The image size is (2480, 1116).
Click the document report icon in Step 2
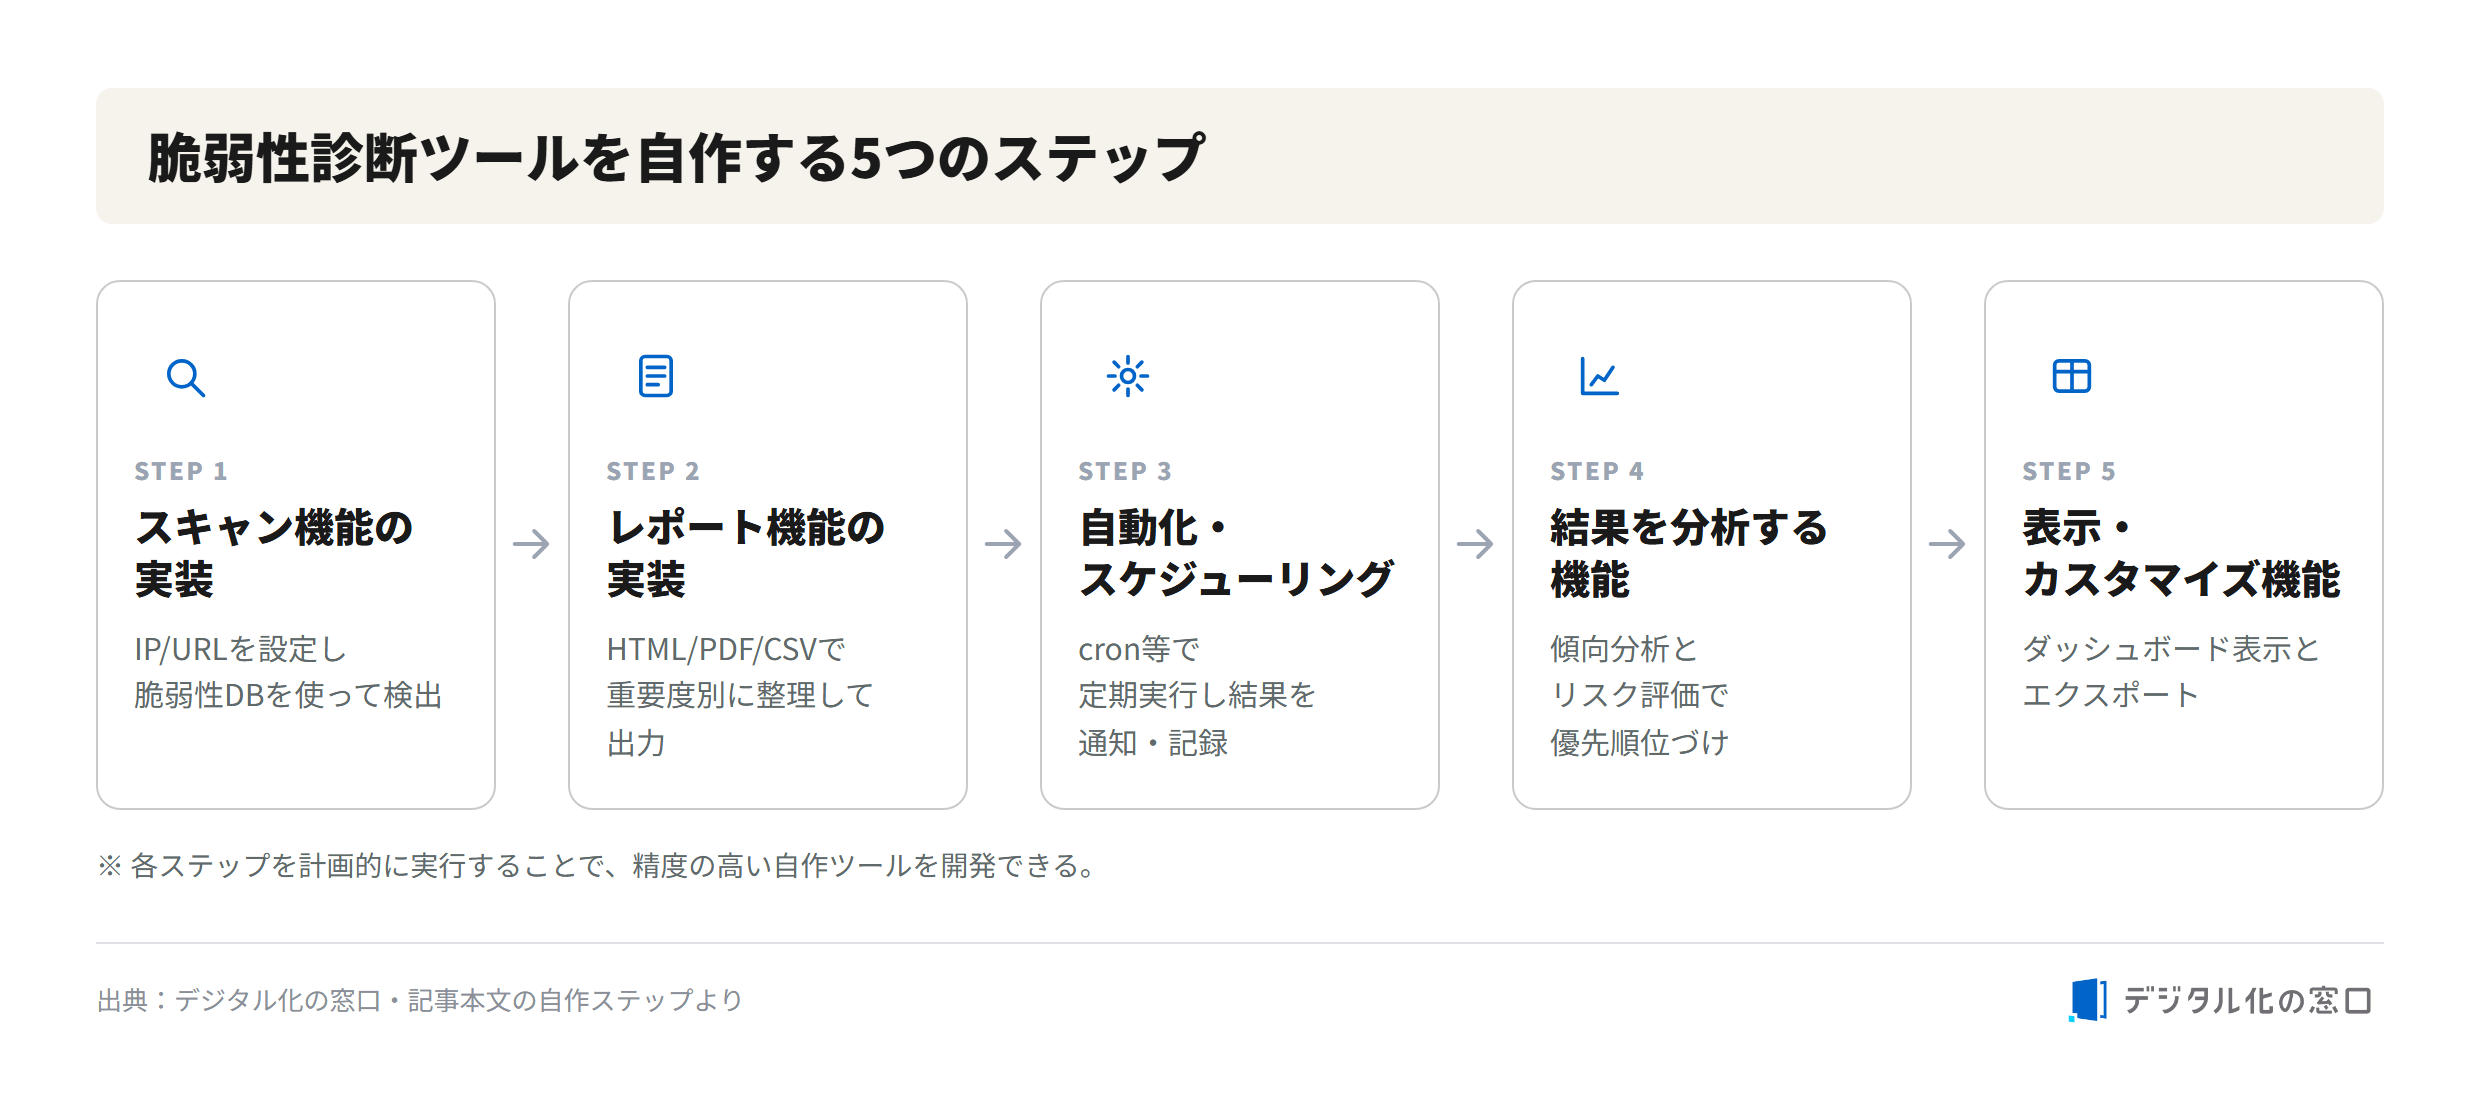point(656,376)
